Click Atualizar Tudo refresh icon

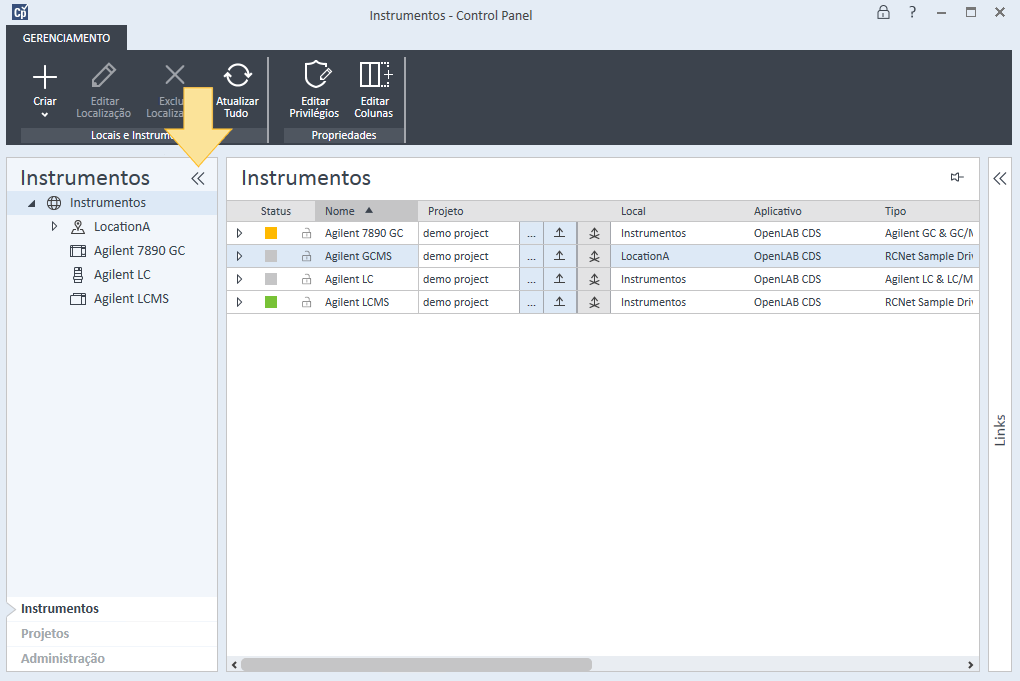(237, 75)
